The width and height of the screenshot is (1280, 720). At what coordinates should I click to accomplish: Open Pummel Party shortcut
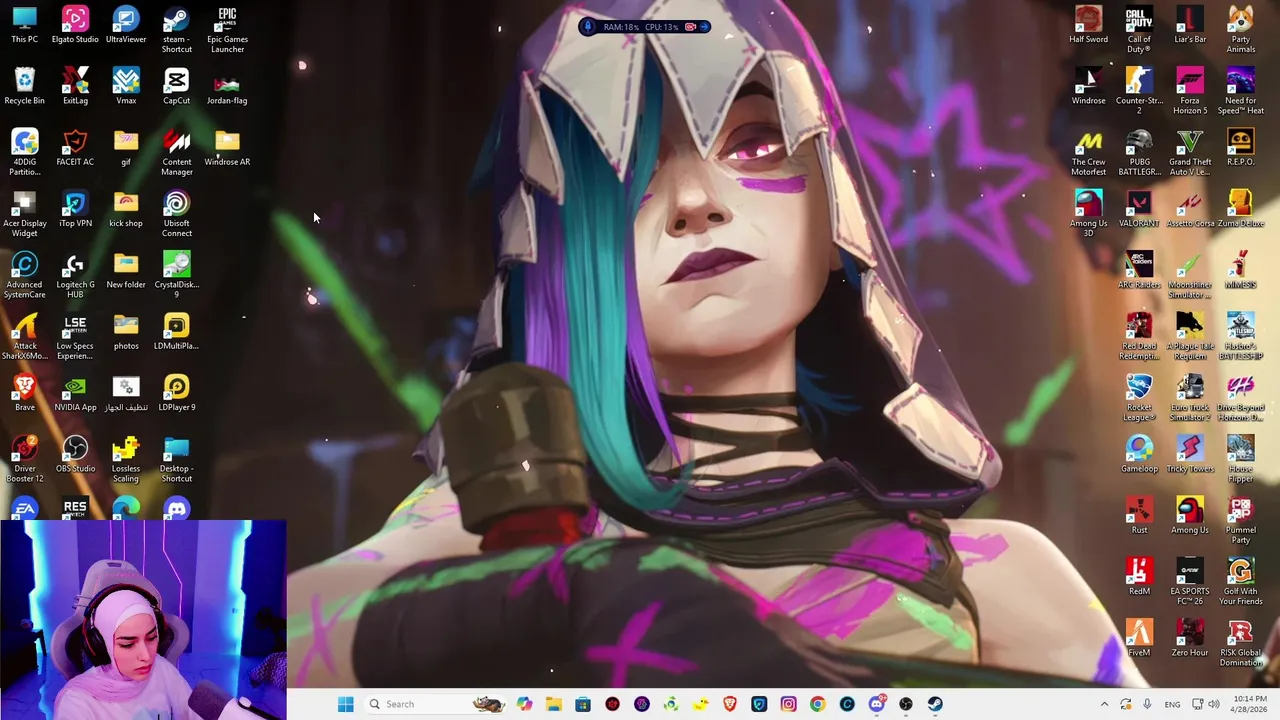tap(1240, 520)
